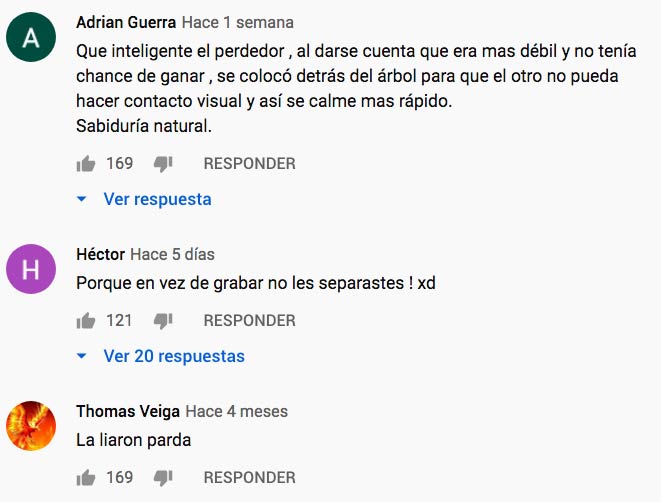Click the arrow beside 'Ver 20 respuestas'
The width and height of the screenshot is (661, 502).
82,356
